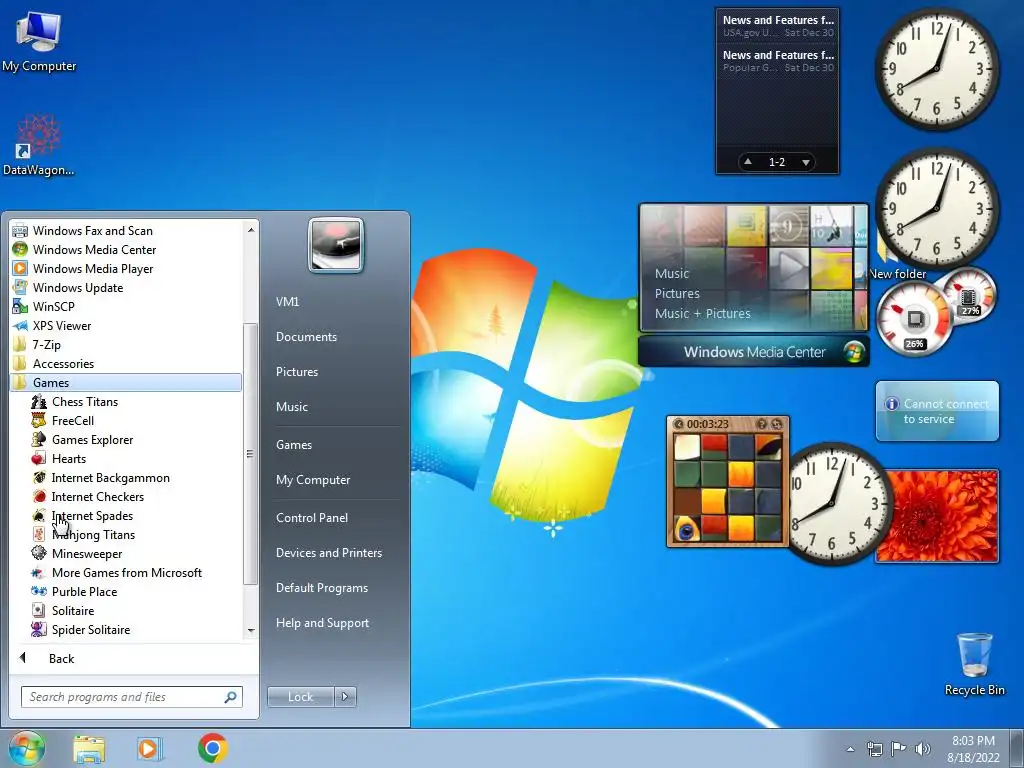The width and height of the screenshot is (1024, 768).
Task: Click the network tray icon
Action: 874,748
